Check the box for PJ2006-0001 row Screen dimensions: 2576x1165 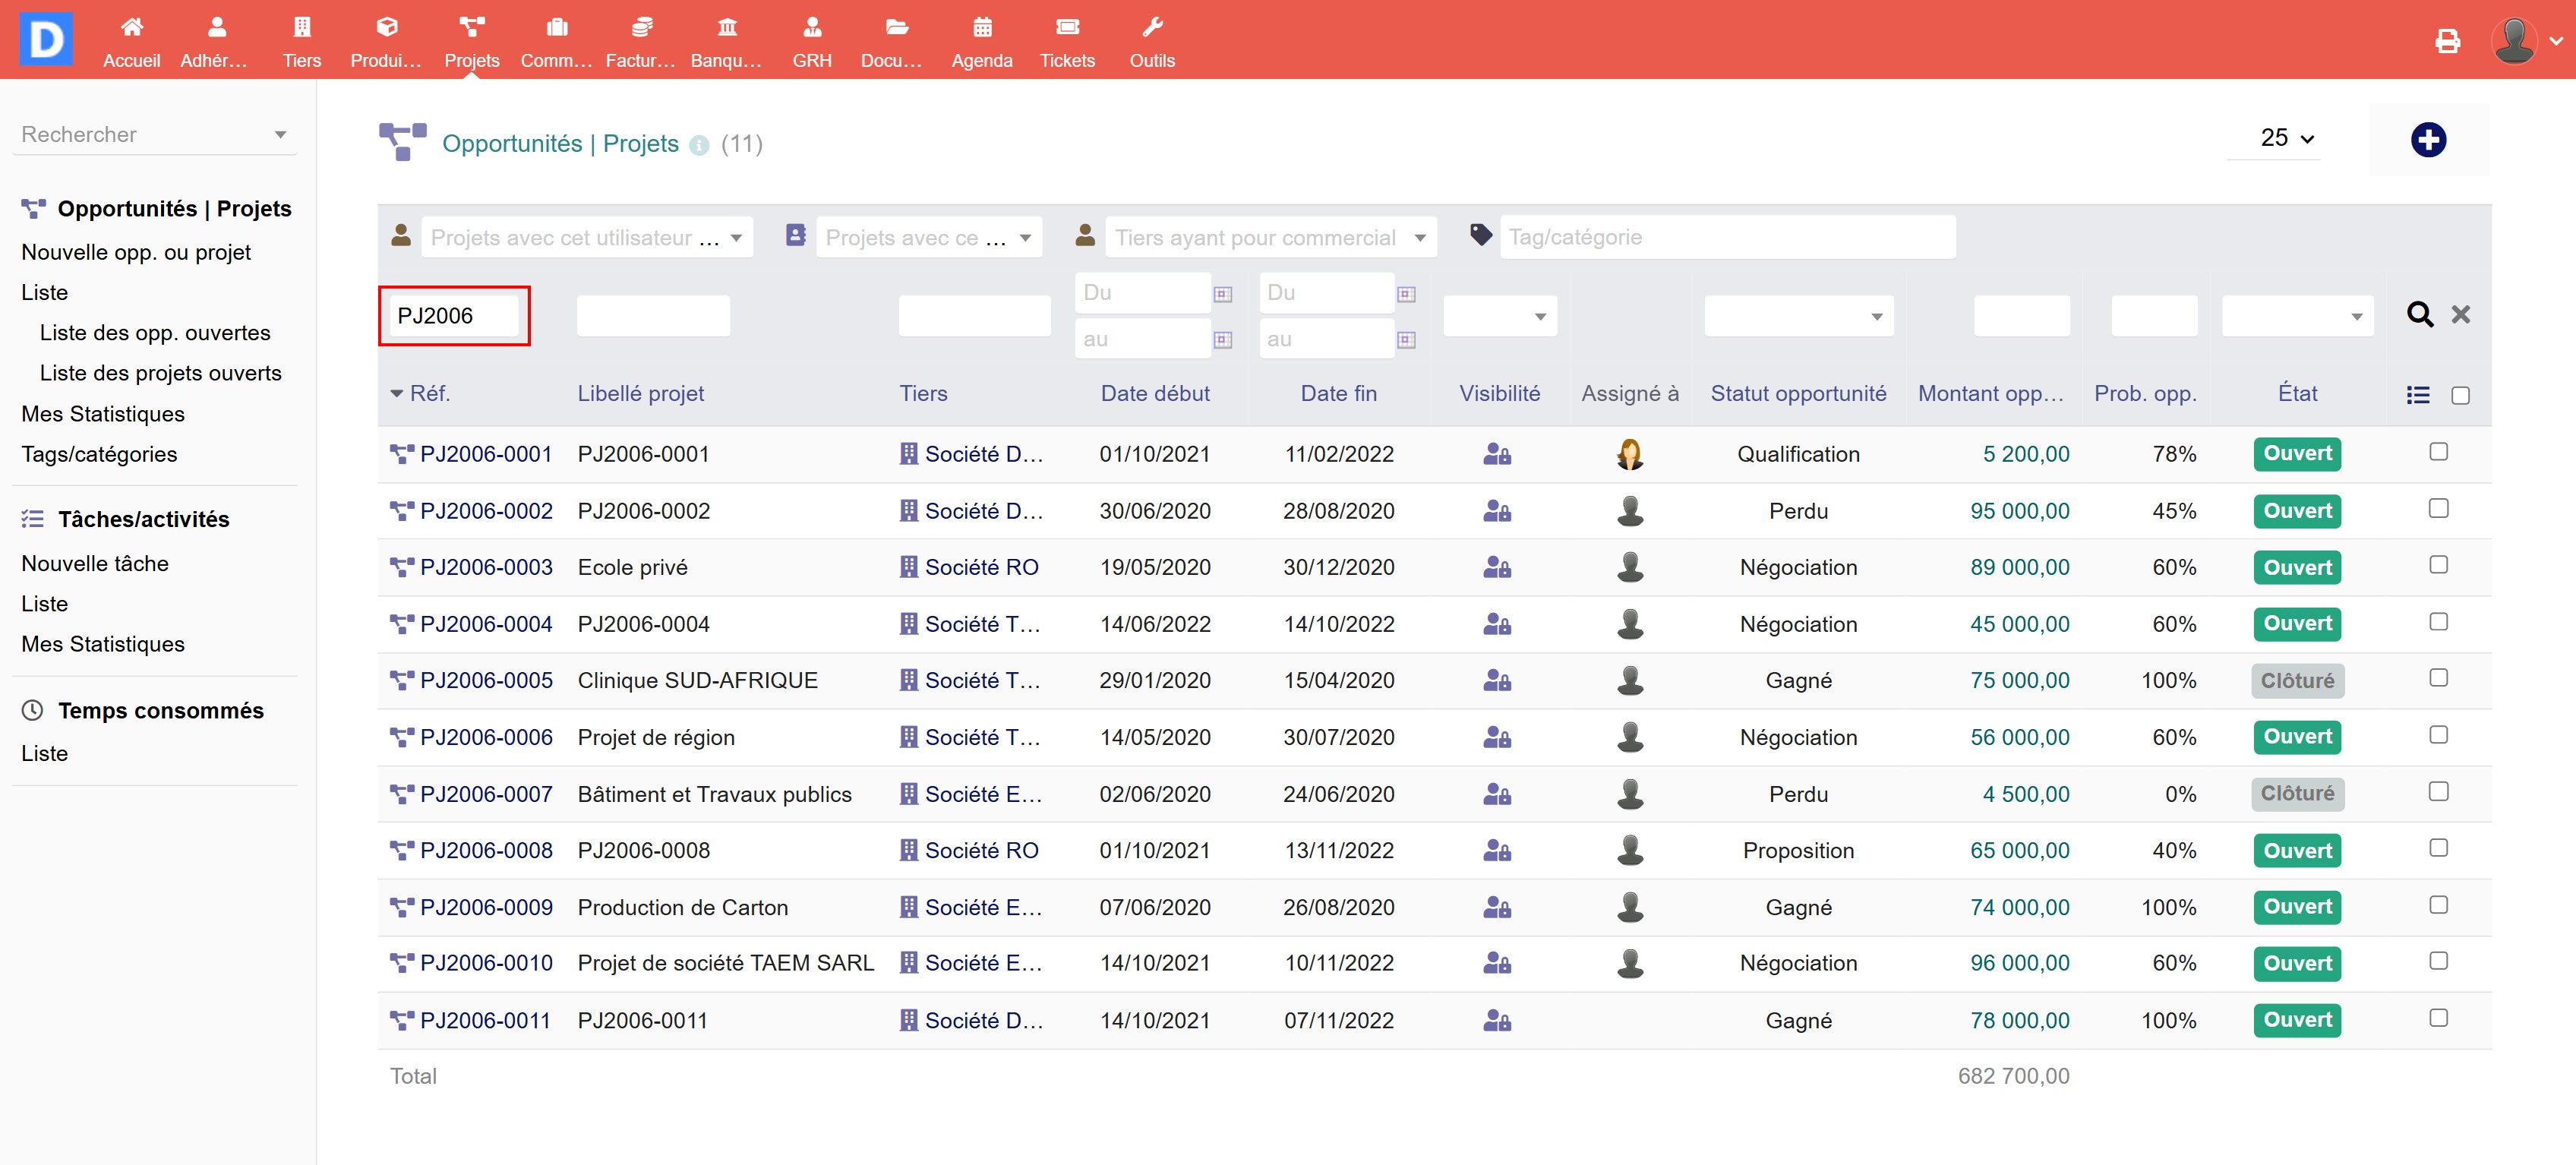pos(2438,452)
